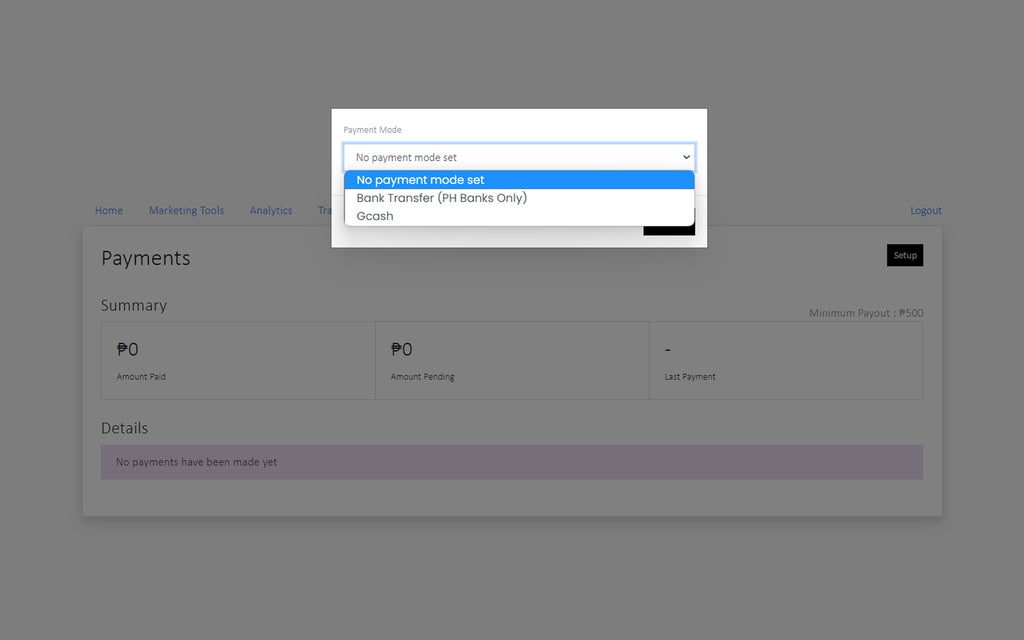Image resolution: width=1024 pixels, height=640 pixels.
Task: Go to Marketing Tools in the nav bar
Action: click(x=186, y=210)
